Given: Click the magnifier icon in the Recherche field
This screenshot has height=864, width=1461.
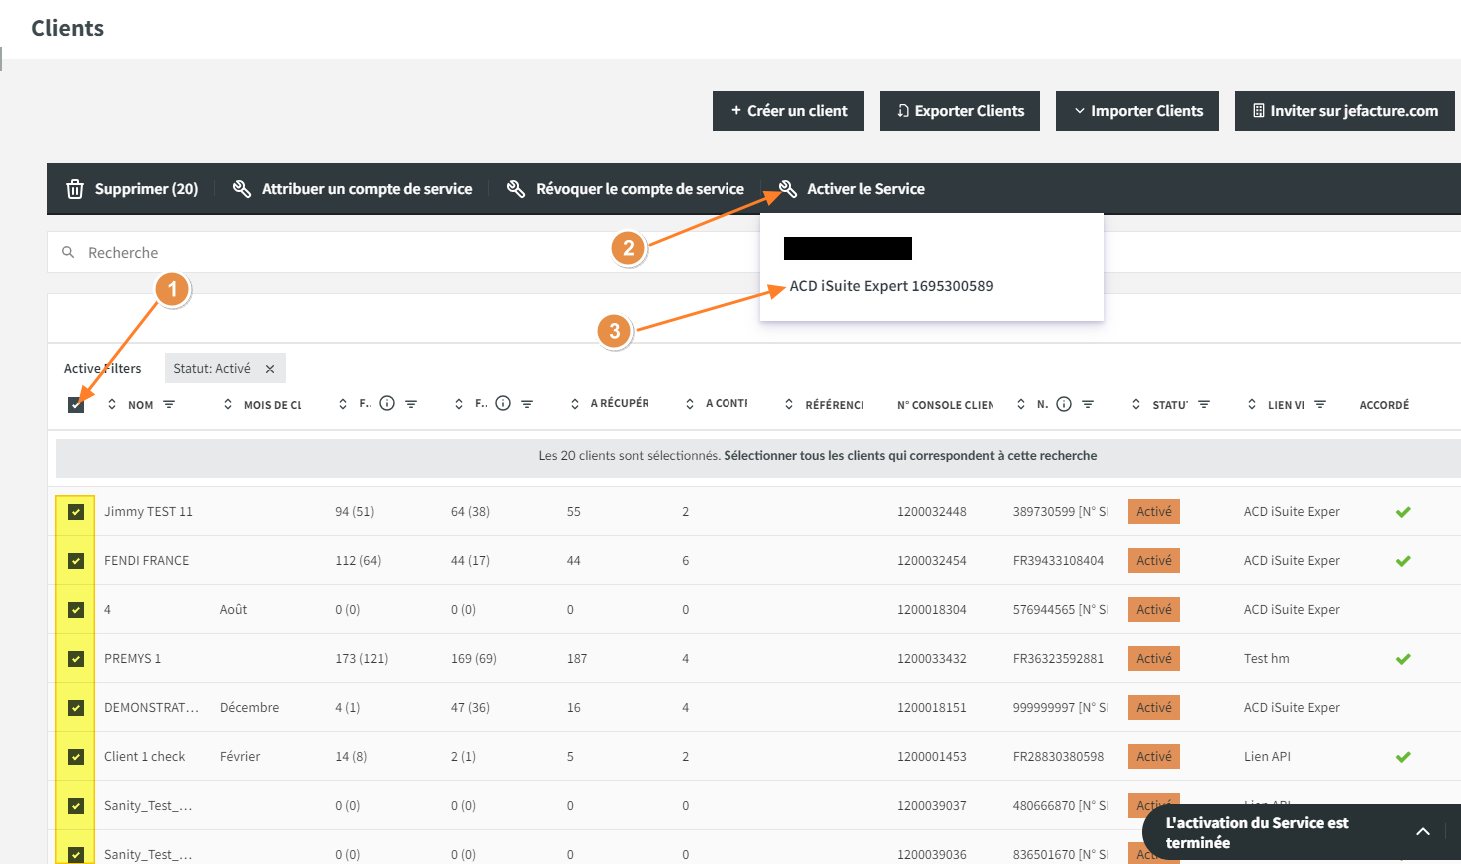Looking at the screenshot, I should 68,252.
